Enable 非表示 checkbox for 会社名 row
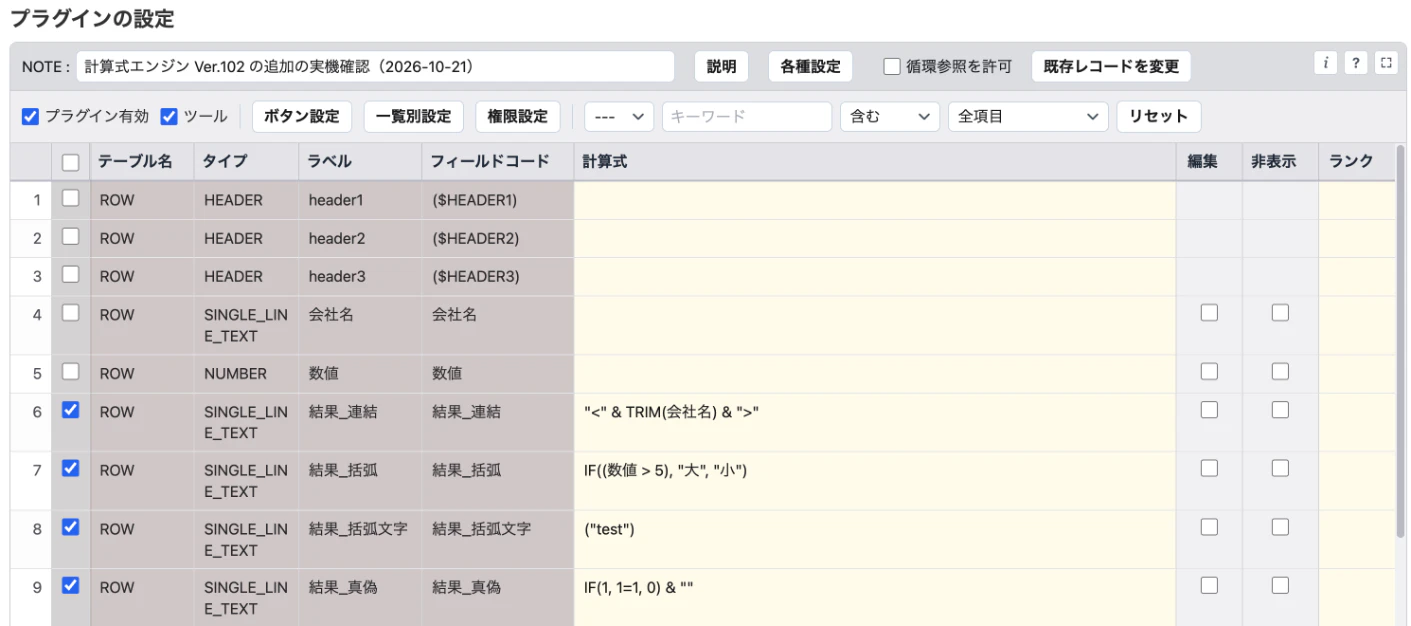 tap(1280, 313)
